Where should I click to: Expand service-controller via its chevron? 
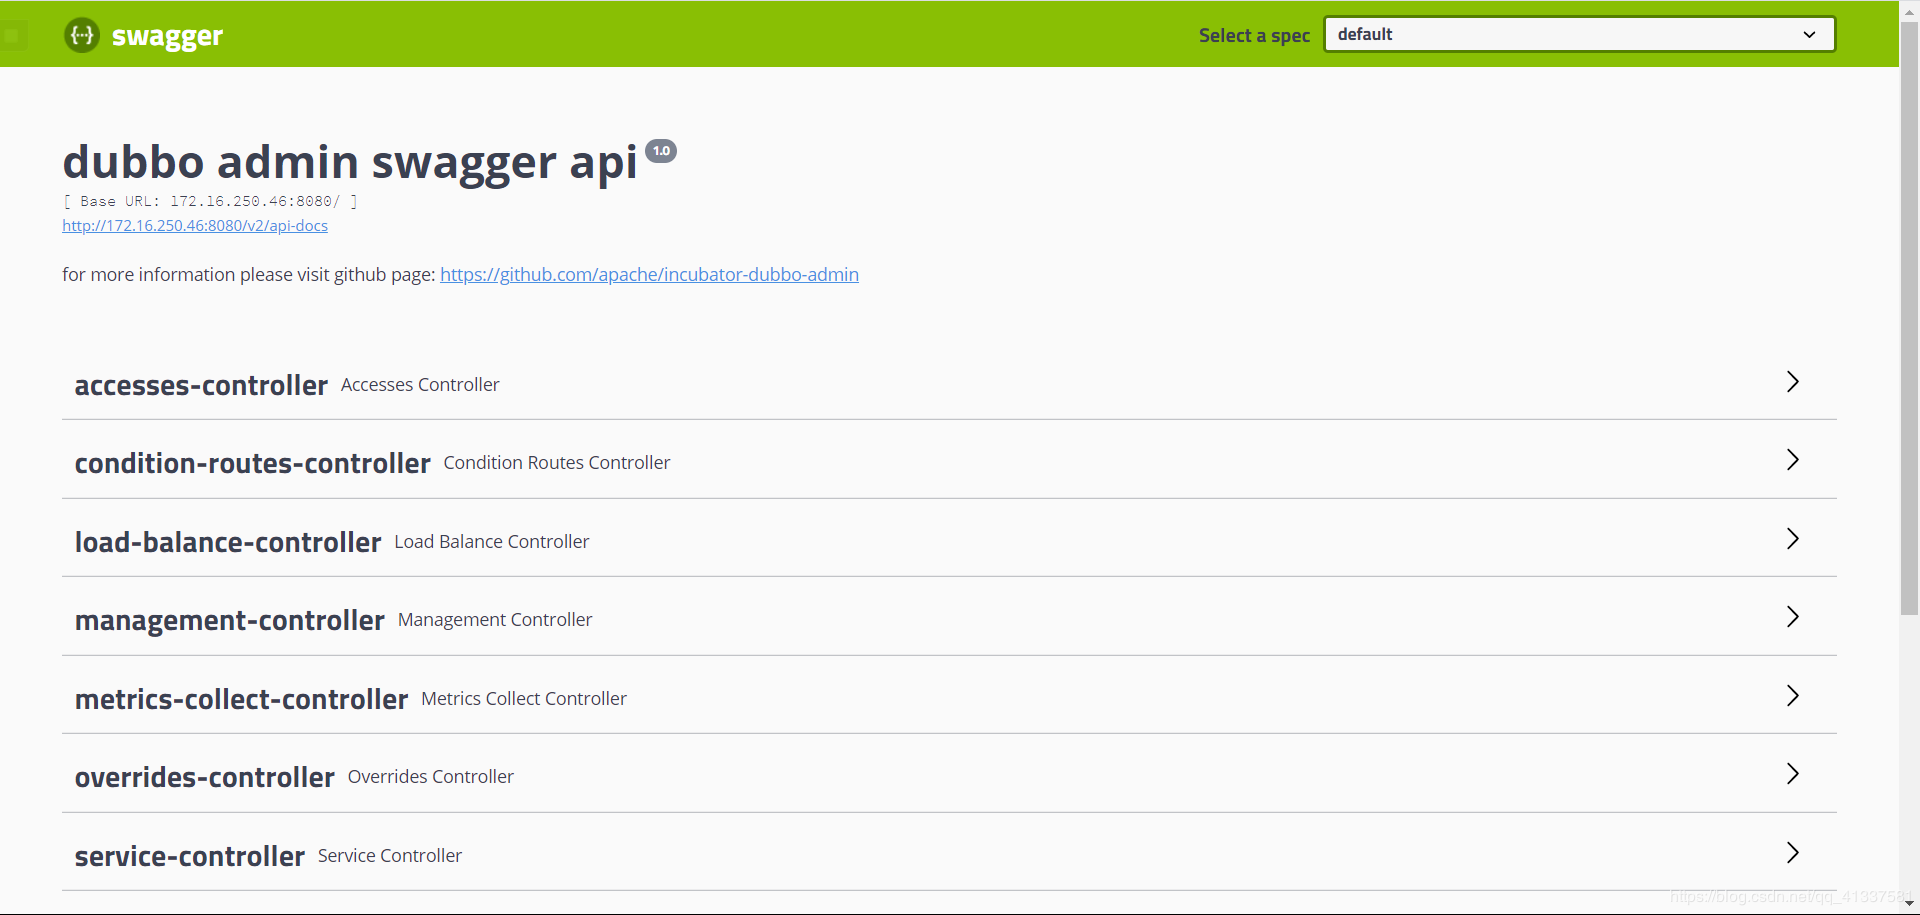tap(1792, 853)
